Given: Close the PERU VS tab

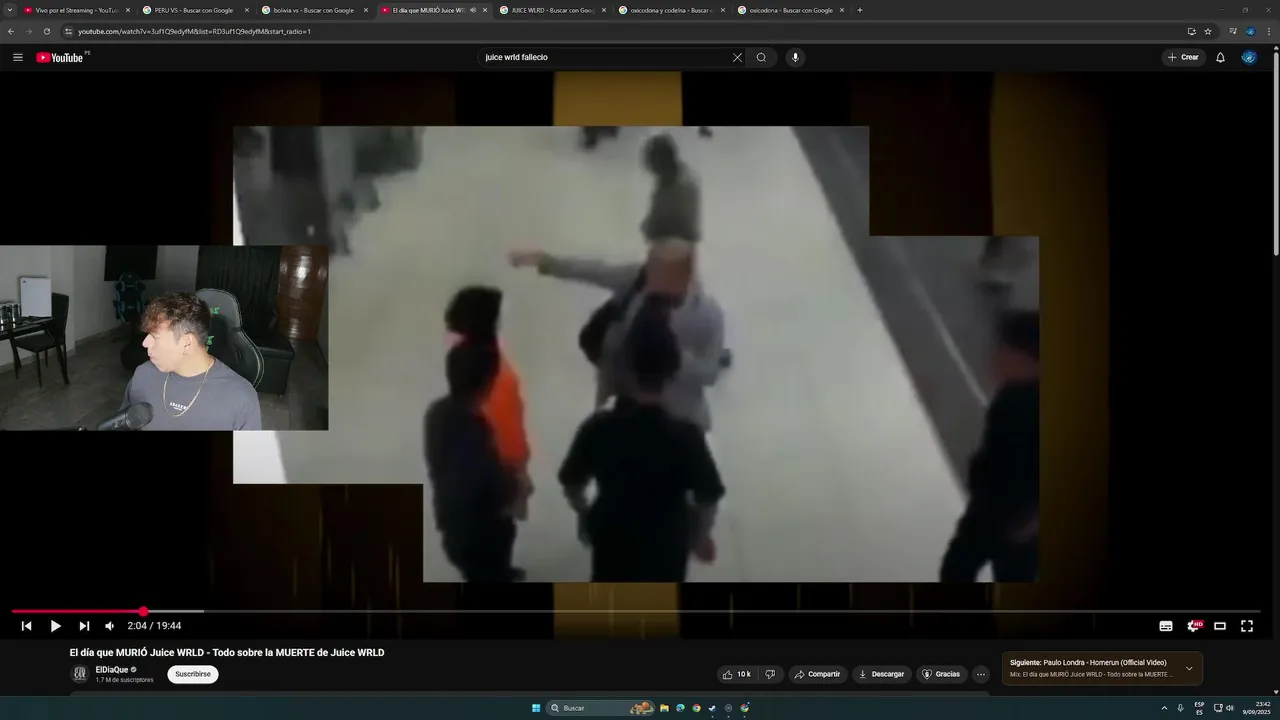Looking at the screenshot, I should point(247,10).
